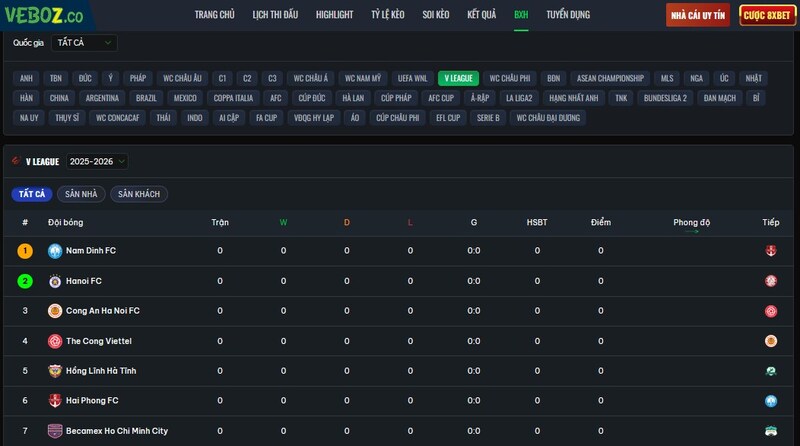Click the V League logo icon
The height and width of the screenshot is (446, 800).
click(16, 161)
